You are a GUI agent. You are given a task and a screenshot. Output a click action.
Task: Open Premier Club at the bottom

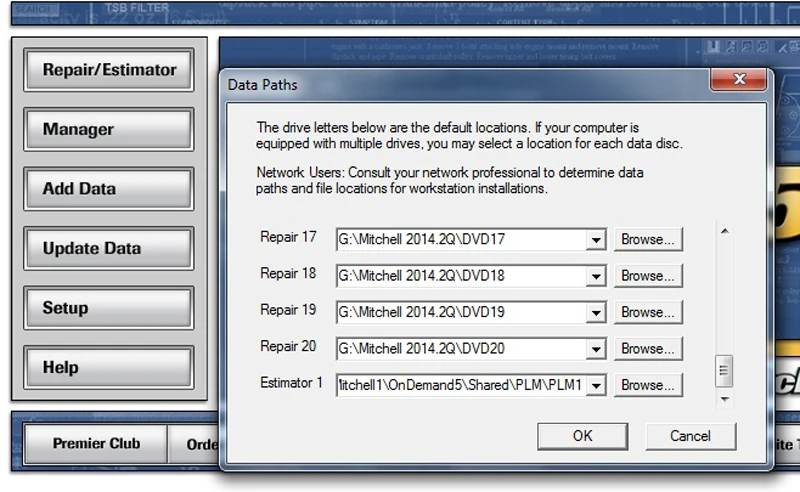tap(96, 444)
